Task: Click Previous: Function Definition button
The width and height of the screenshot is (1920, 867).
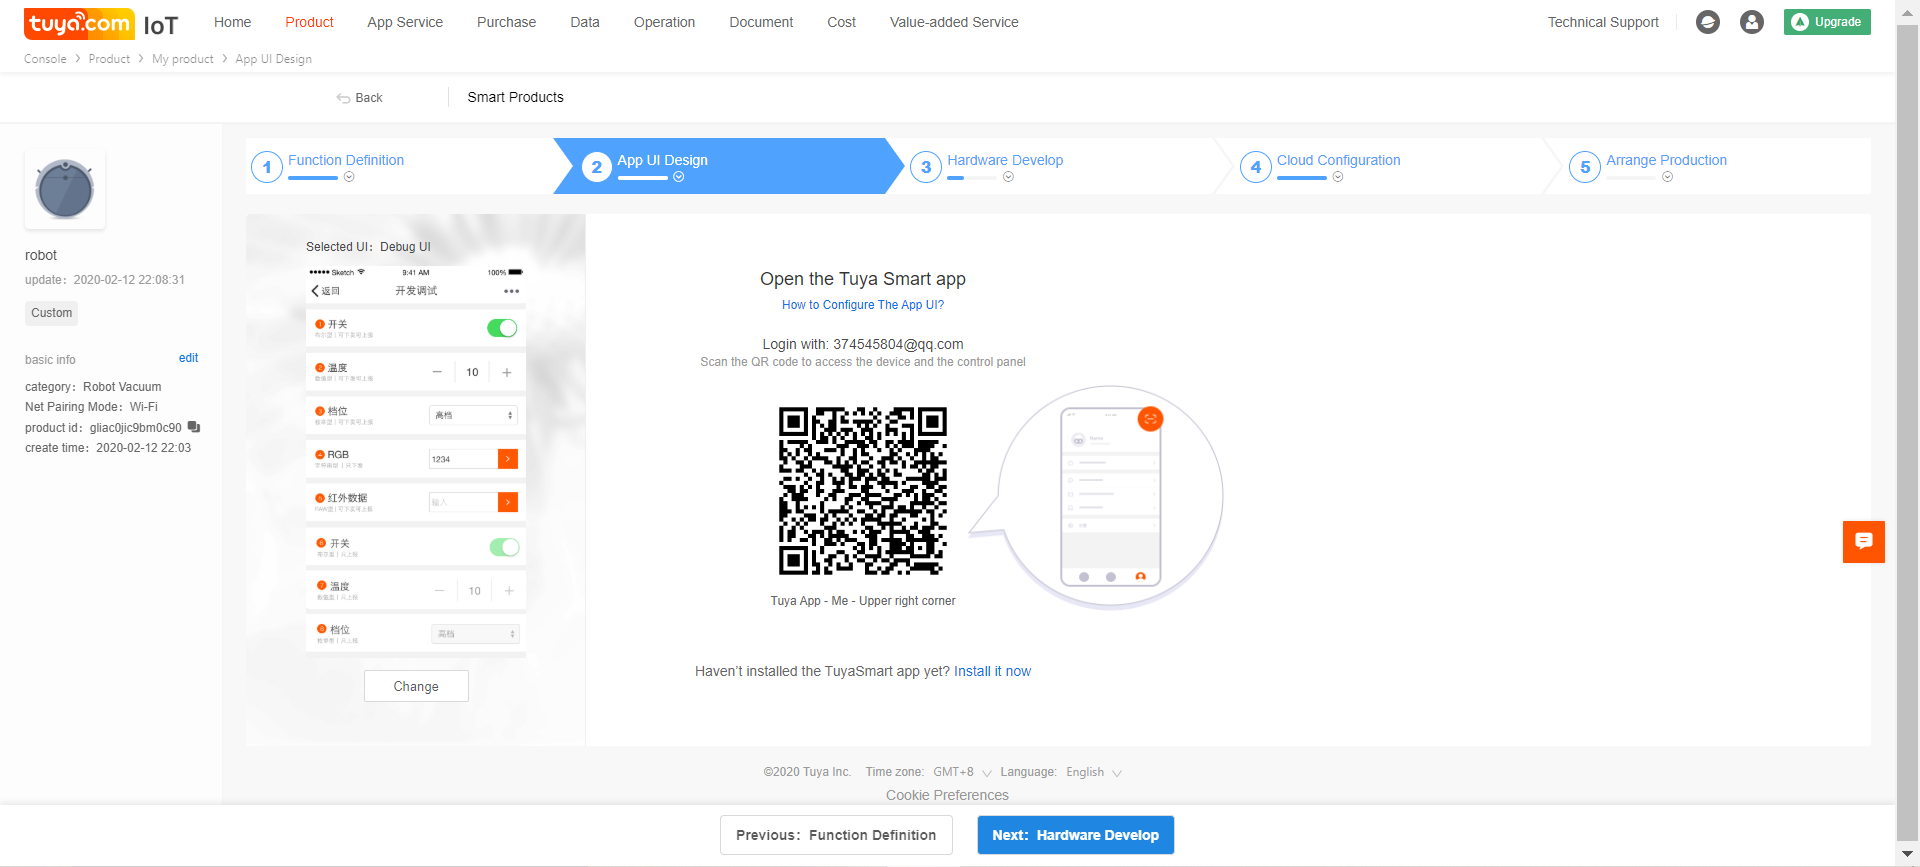Action: point(836,835)
